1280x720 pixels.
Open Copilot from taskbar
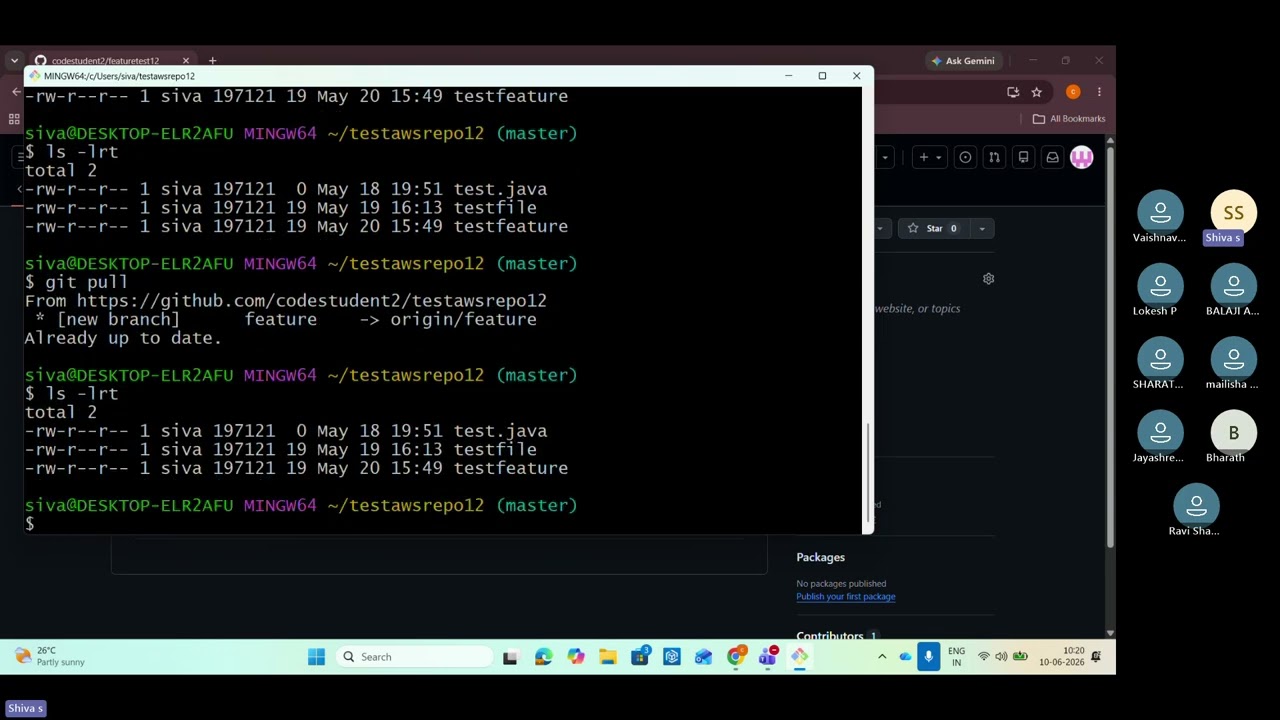click(x=575, y=657)
